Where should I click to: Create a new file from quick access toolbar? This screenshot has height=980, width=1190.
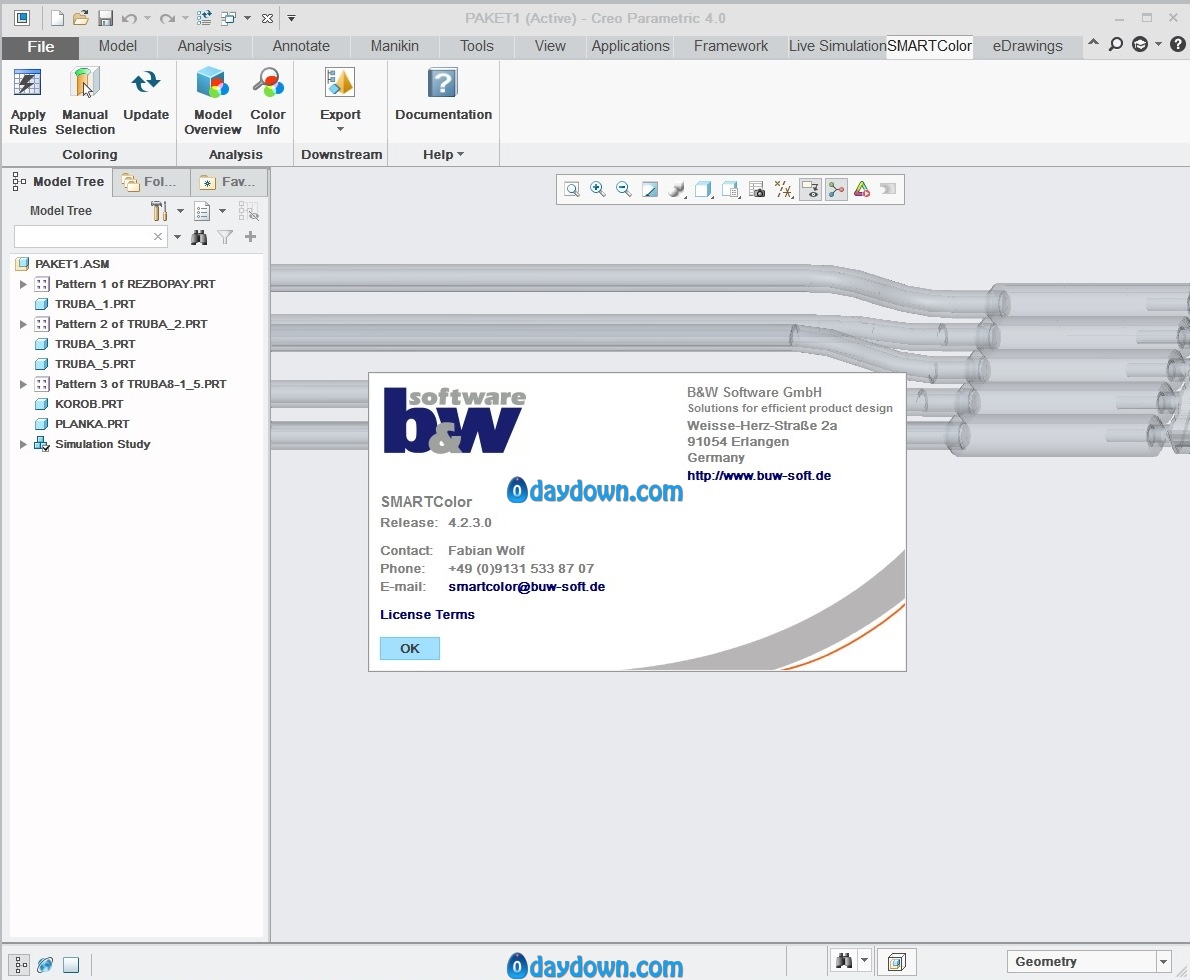57,18
